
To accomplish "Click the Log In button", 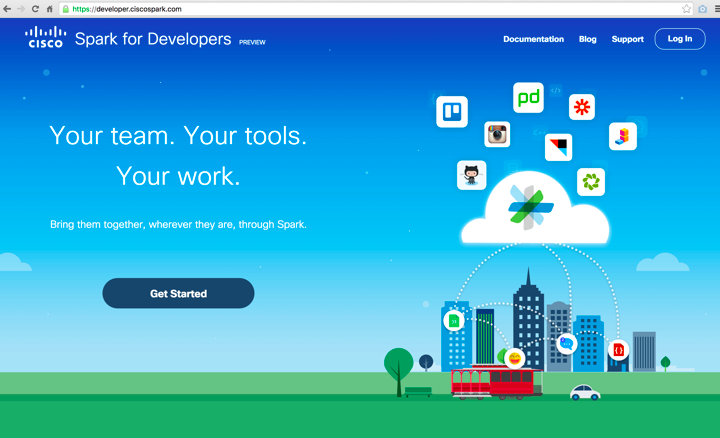I will 680,39.
